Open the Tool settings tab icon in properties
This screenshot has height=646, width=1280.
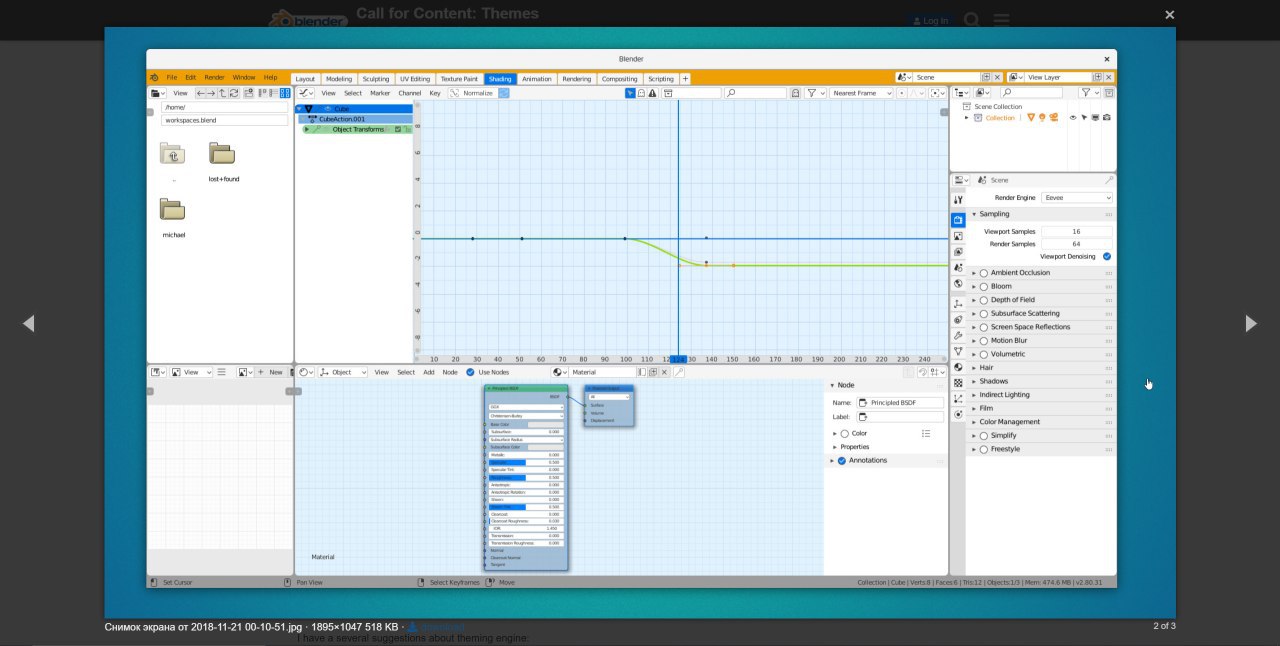[x=958, y=200]
